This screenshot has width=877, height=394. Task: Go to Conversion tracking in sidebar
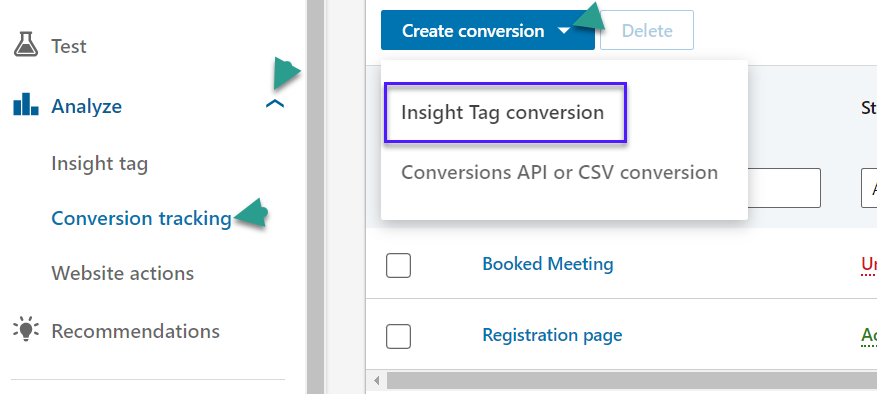pyautogui.click(x=142, y=218)
